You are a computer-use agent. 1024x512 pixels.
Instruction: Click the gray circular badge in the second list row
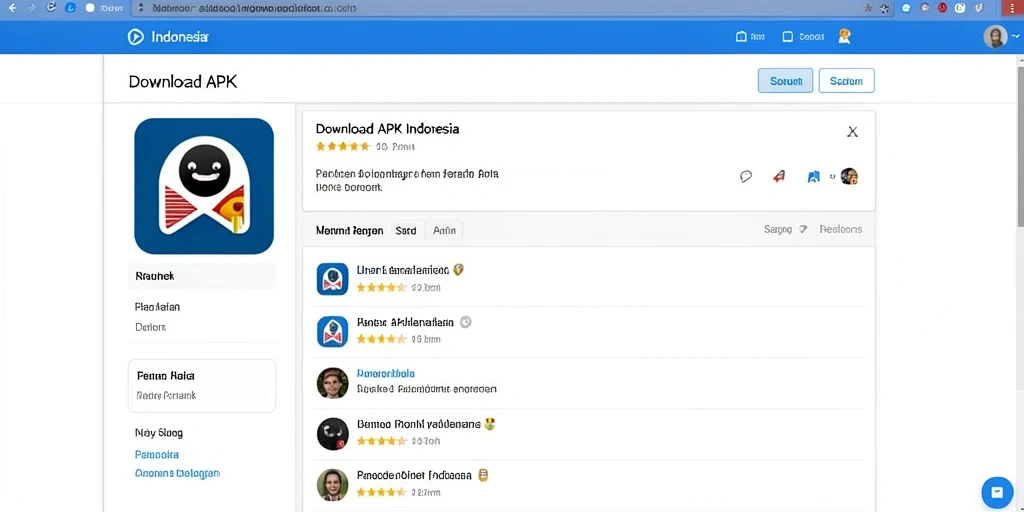[466, 322]
